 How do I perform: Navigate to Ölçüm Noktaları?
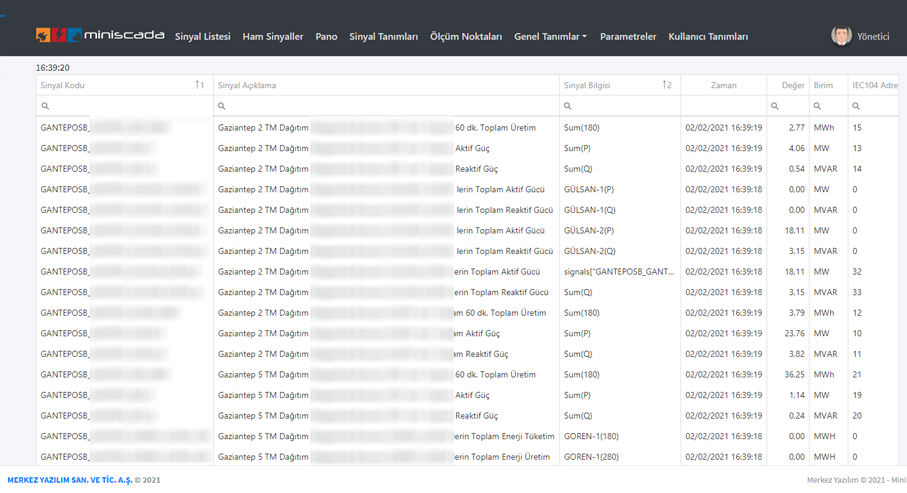pos(466,37)
